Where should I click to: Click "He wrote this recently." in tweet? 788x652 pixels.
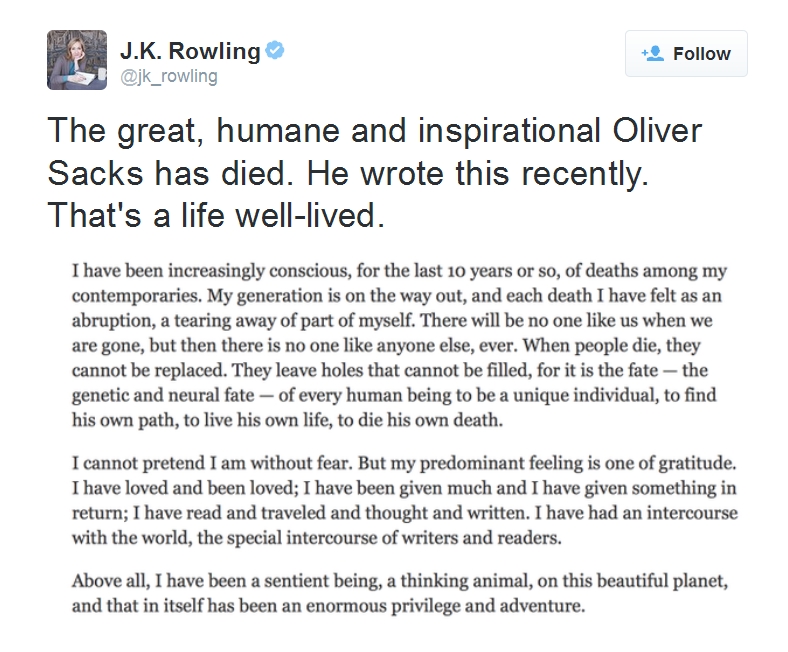click(x=477, y=174)
